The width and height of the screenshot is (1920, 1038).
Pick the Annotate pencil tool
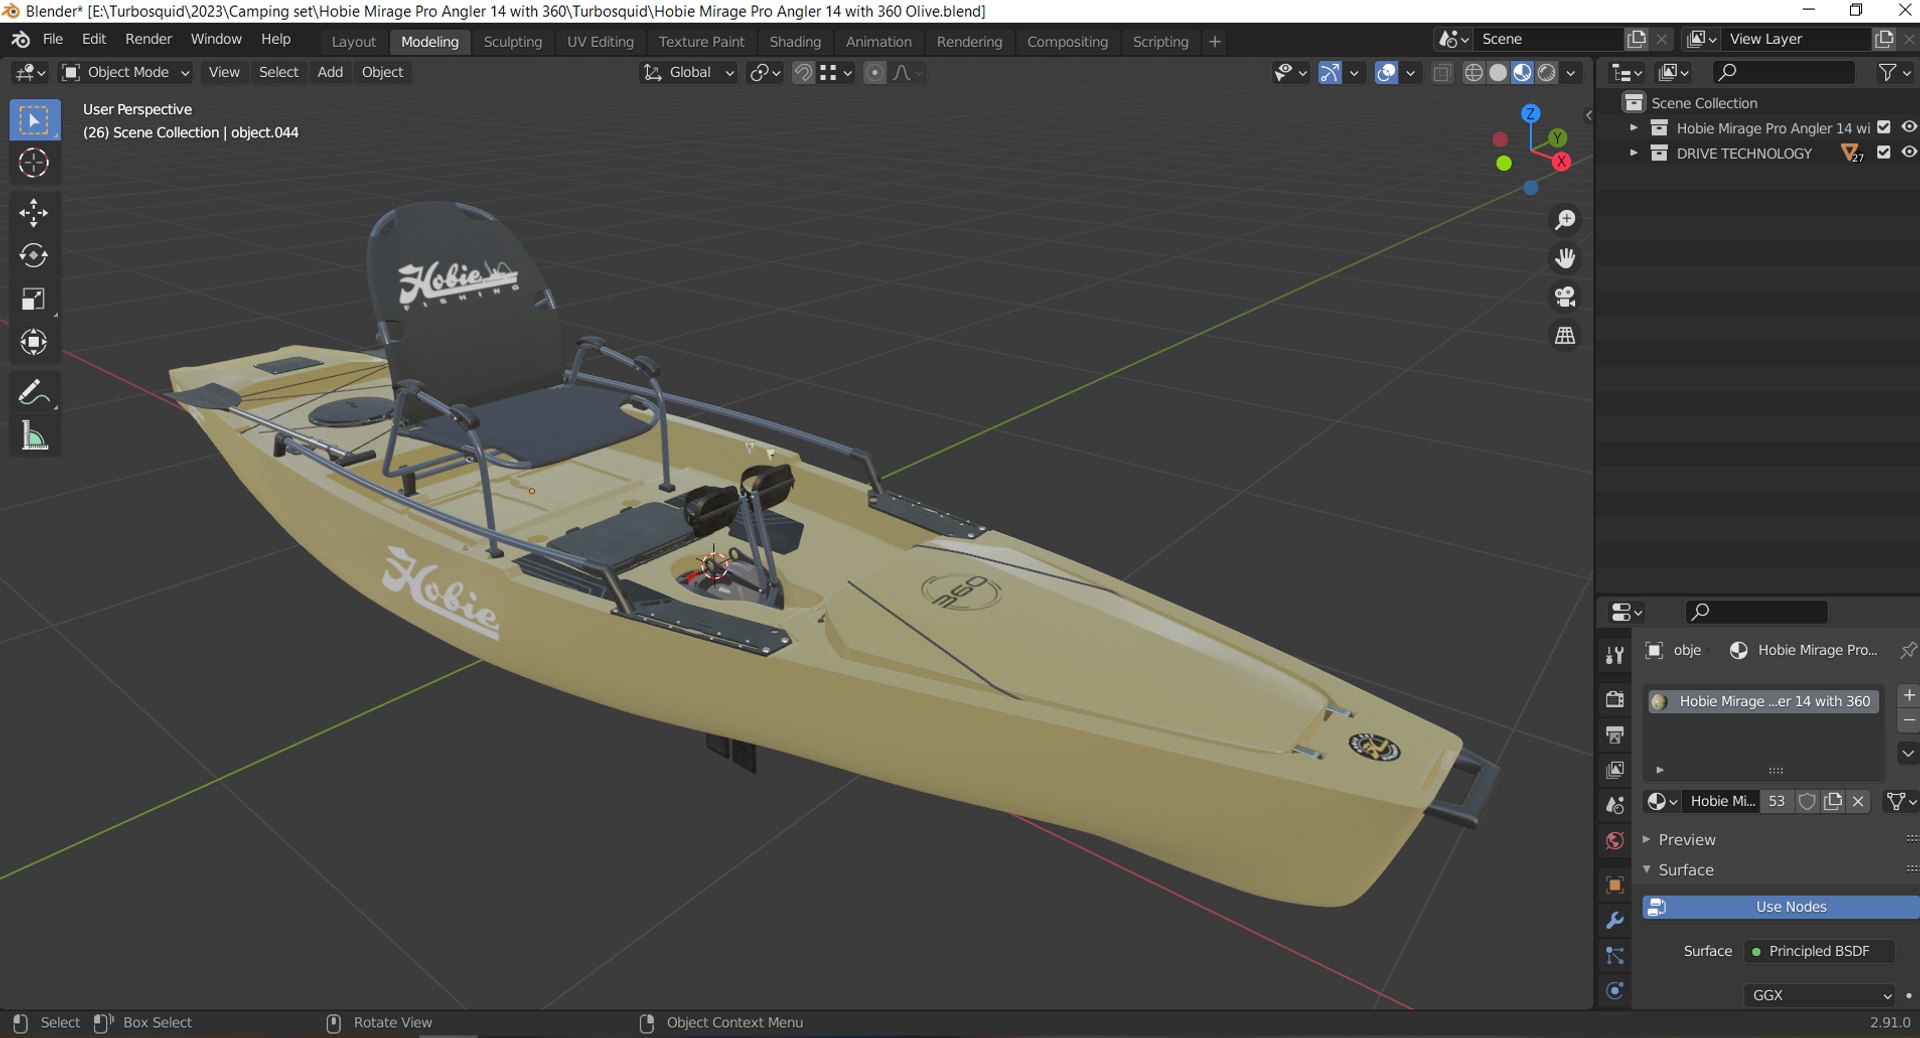tap(34, 393)
